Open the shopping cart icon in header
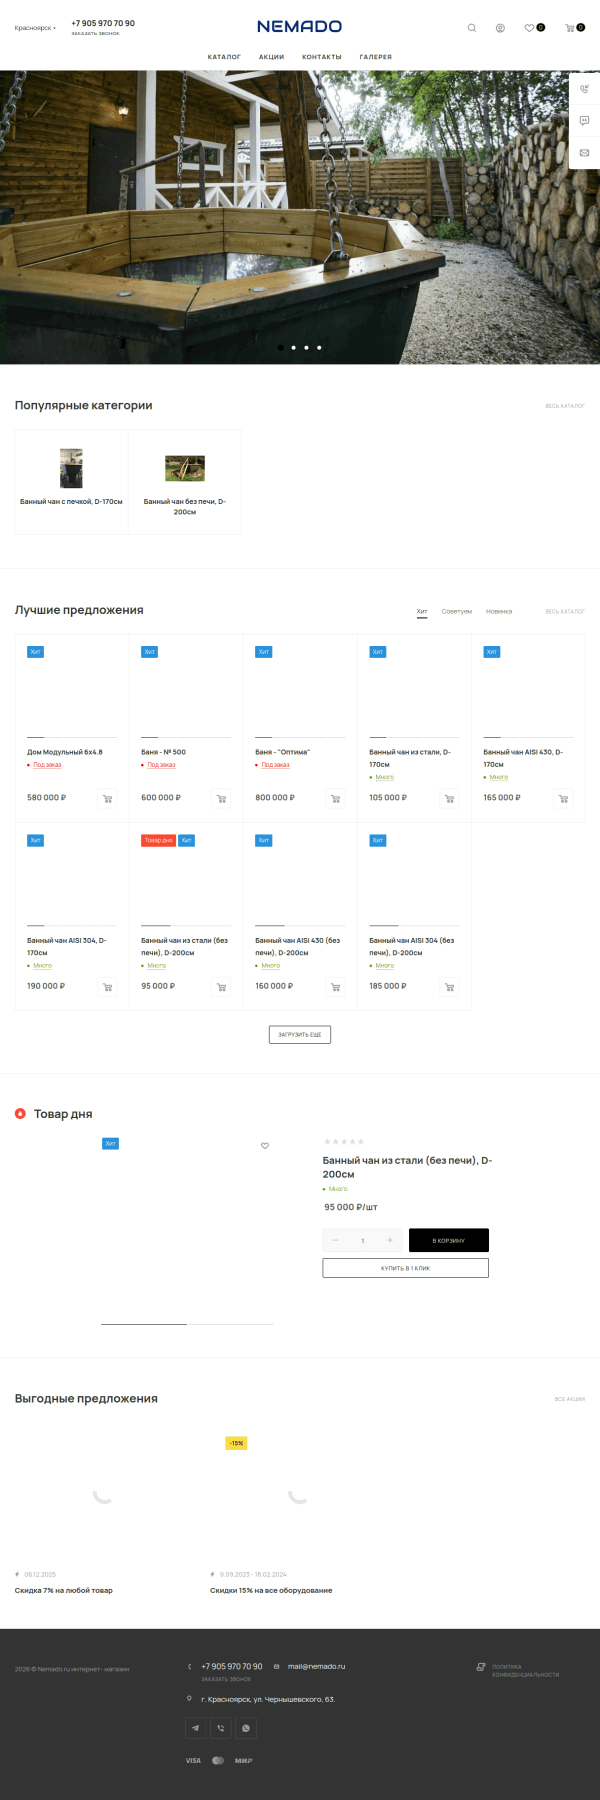This screenshot has height=1800, width=600. (x=570, y=28)
